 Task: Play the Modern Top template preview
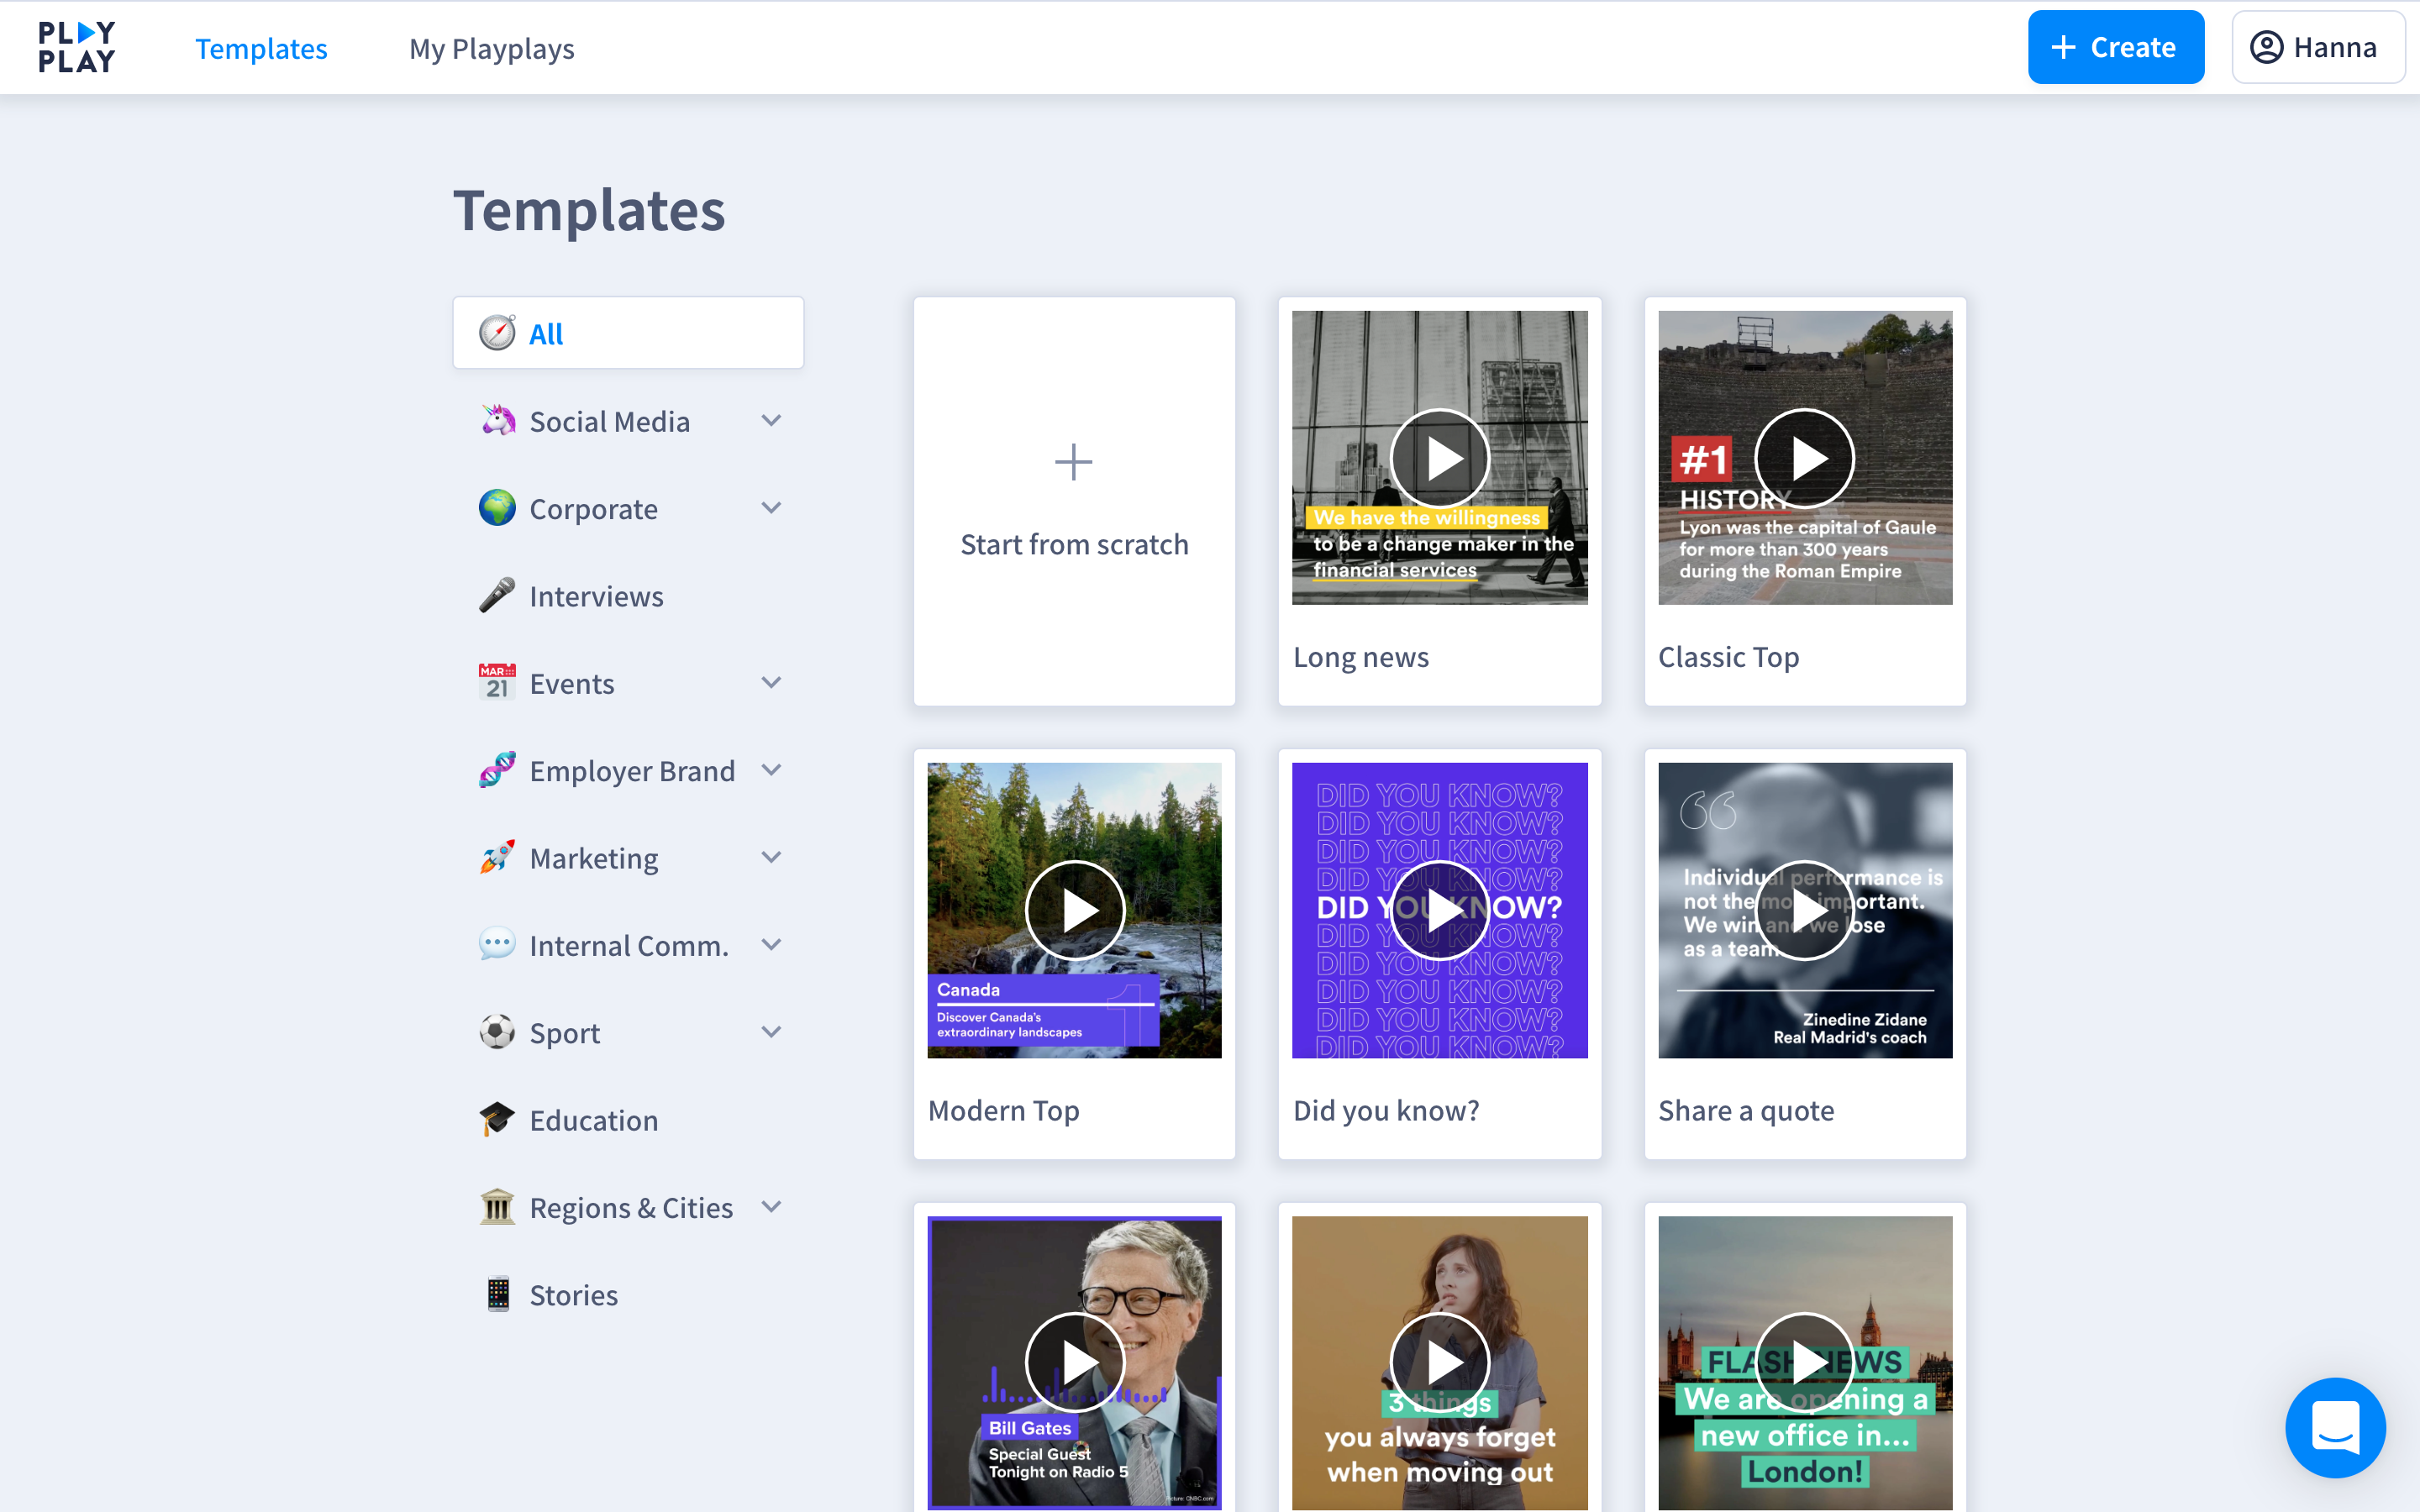click(1075, 910)
